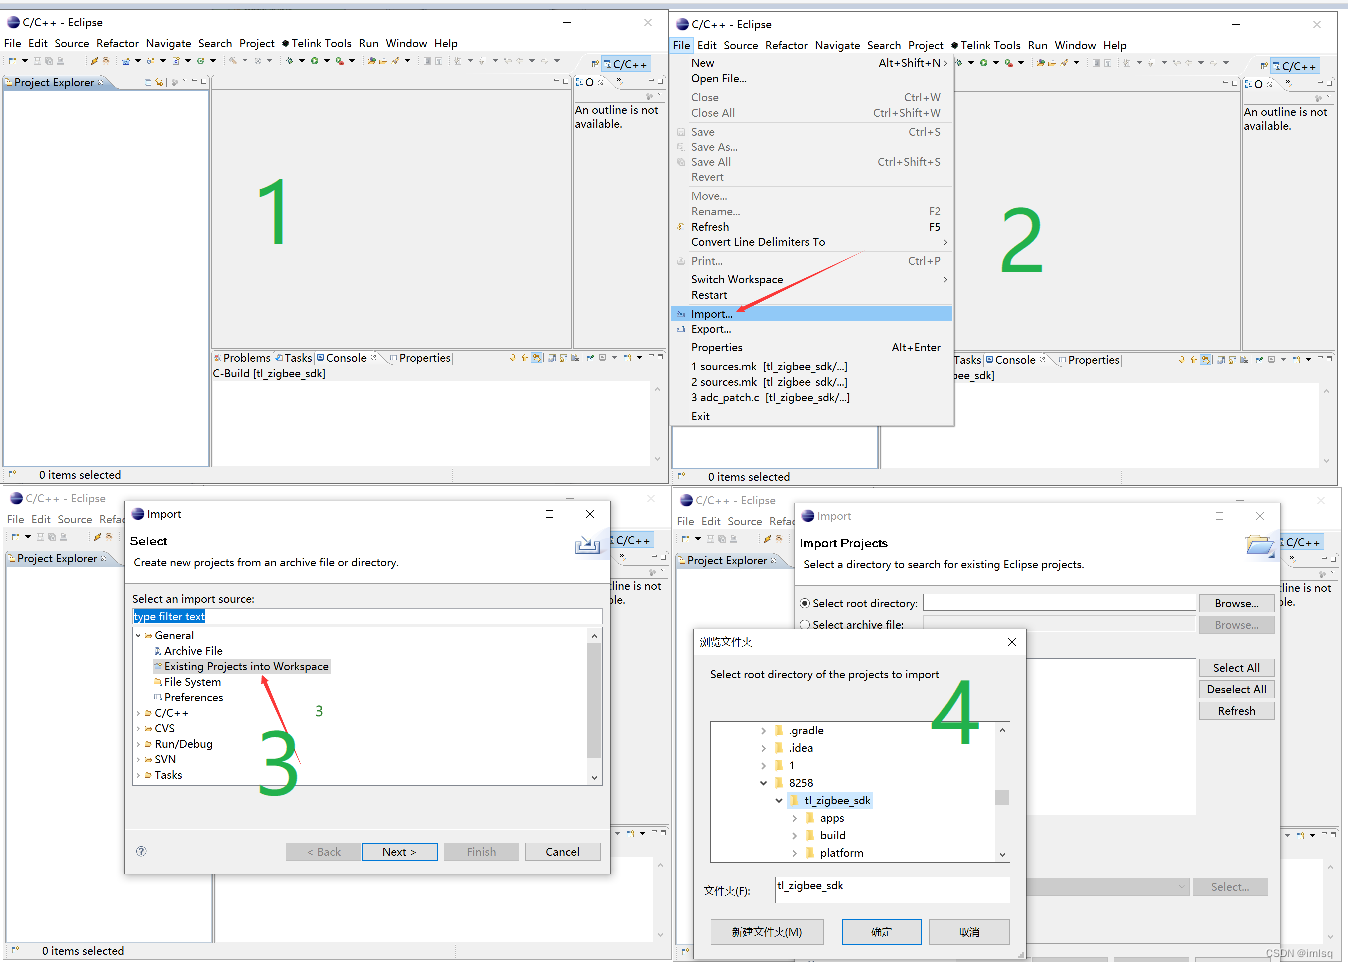Image resolution: width=1348 pixels, height=968 pixels.
Task: Collapse the 8258 folder in the browse tree
Action: click(763, 783)
